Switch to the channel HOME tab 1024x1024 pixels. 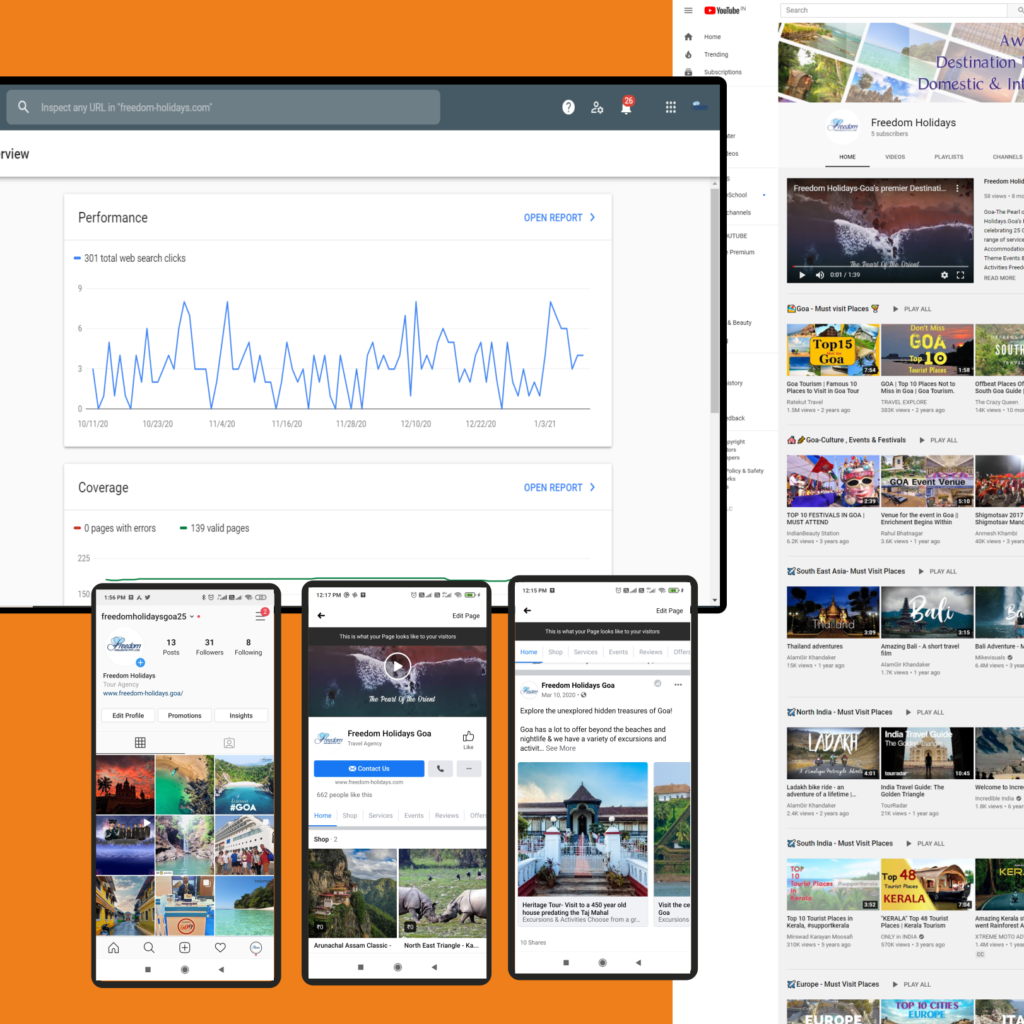point(847,157)
